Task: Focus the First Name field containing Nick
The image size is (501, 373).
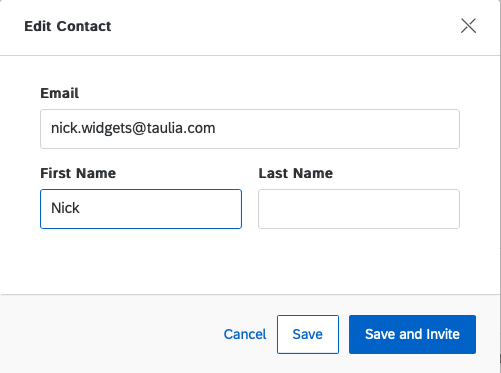Action: (x=141, y=209)
